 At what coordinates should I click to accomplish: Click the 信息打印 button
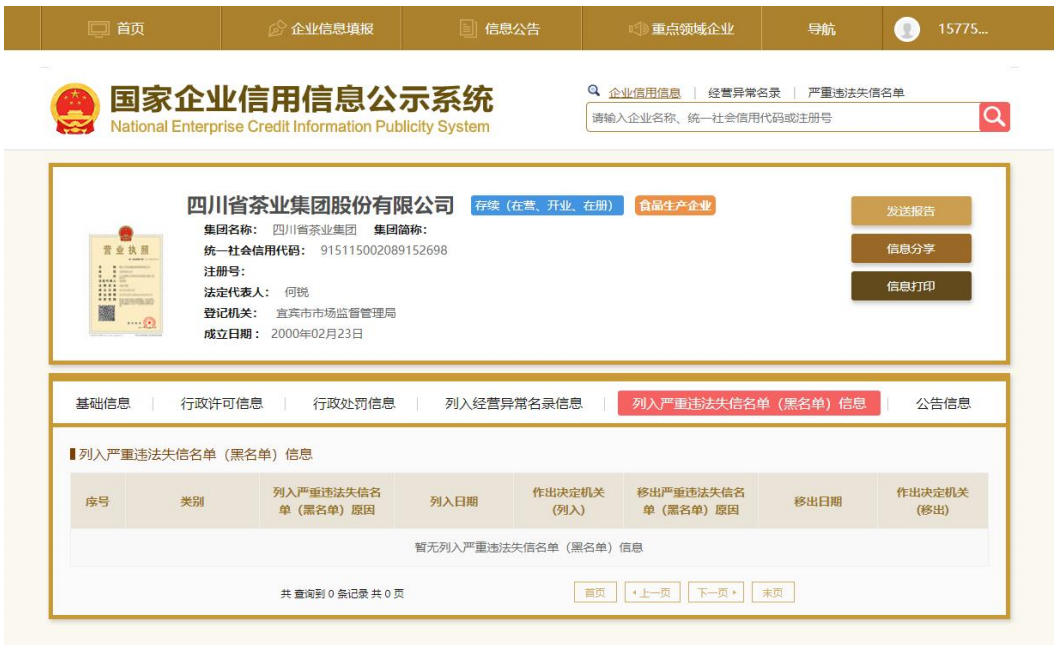click(911, 286)
